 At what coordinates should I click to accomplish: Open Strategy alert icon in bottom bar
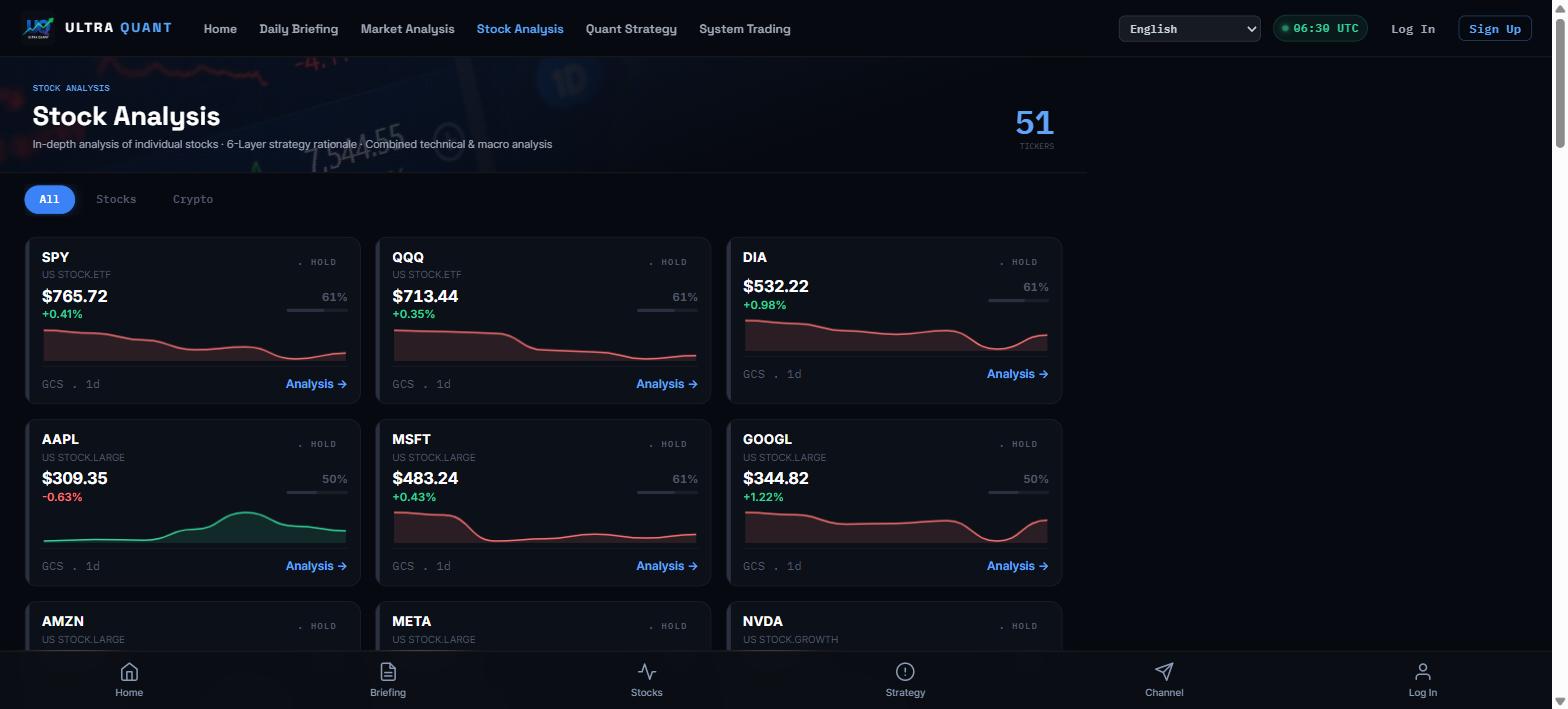pos(905,672)
